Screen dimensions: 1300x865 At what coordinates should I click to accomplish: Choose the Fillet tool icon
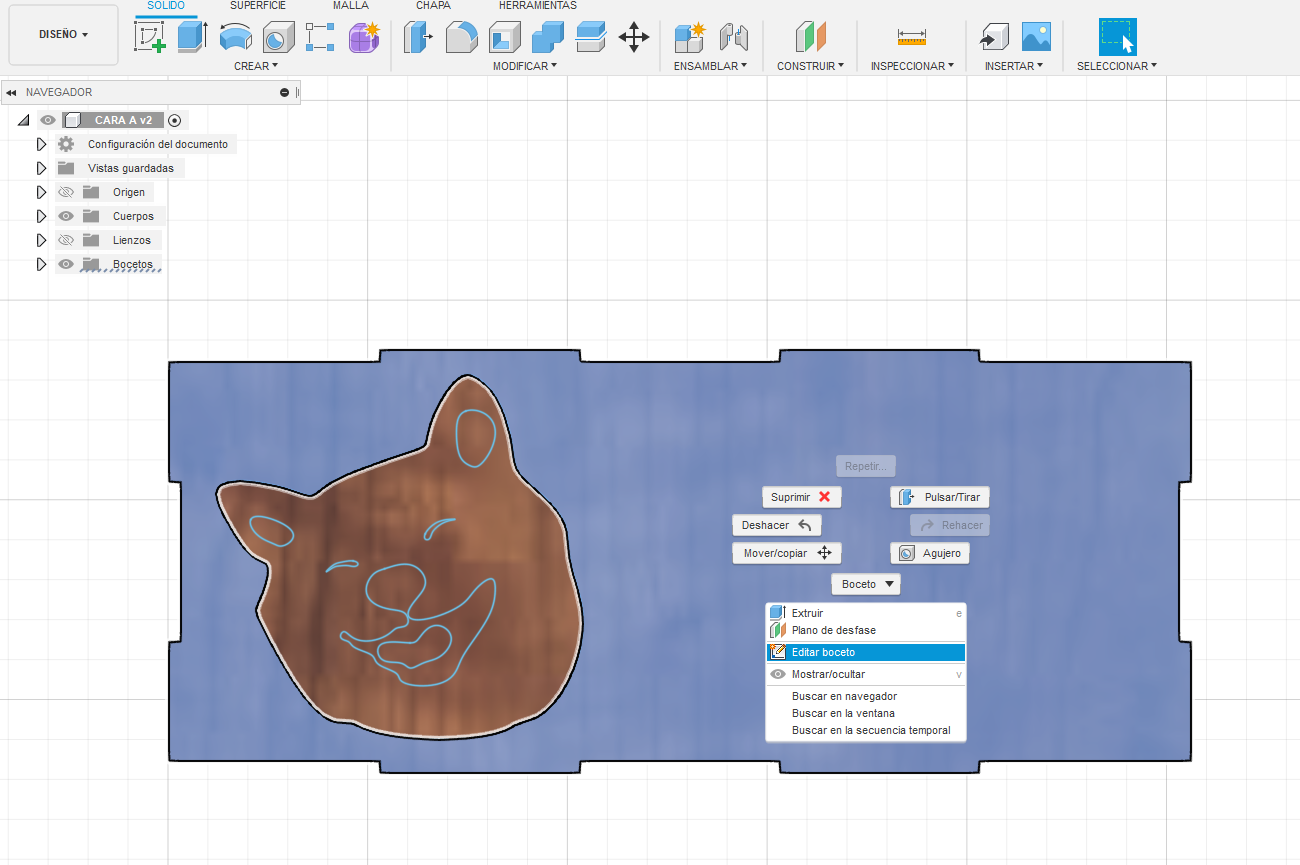(x=461, y=37)
